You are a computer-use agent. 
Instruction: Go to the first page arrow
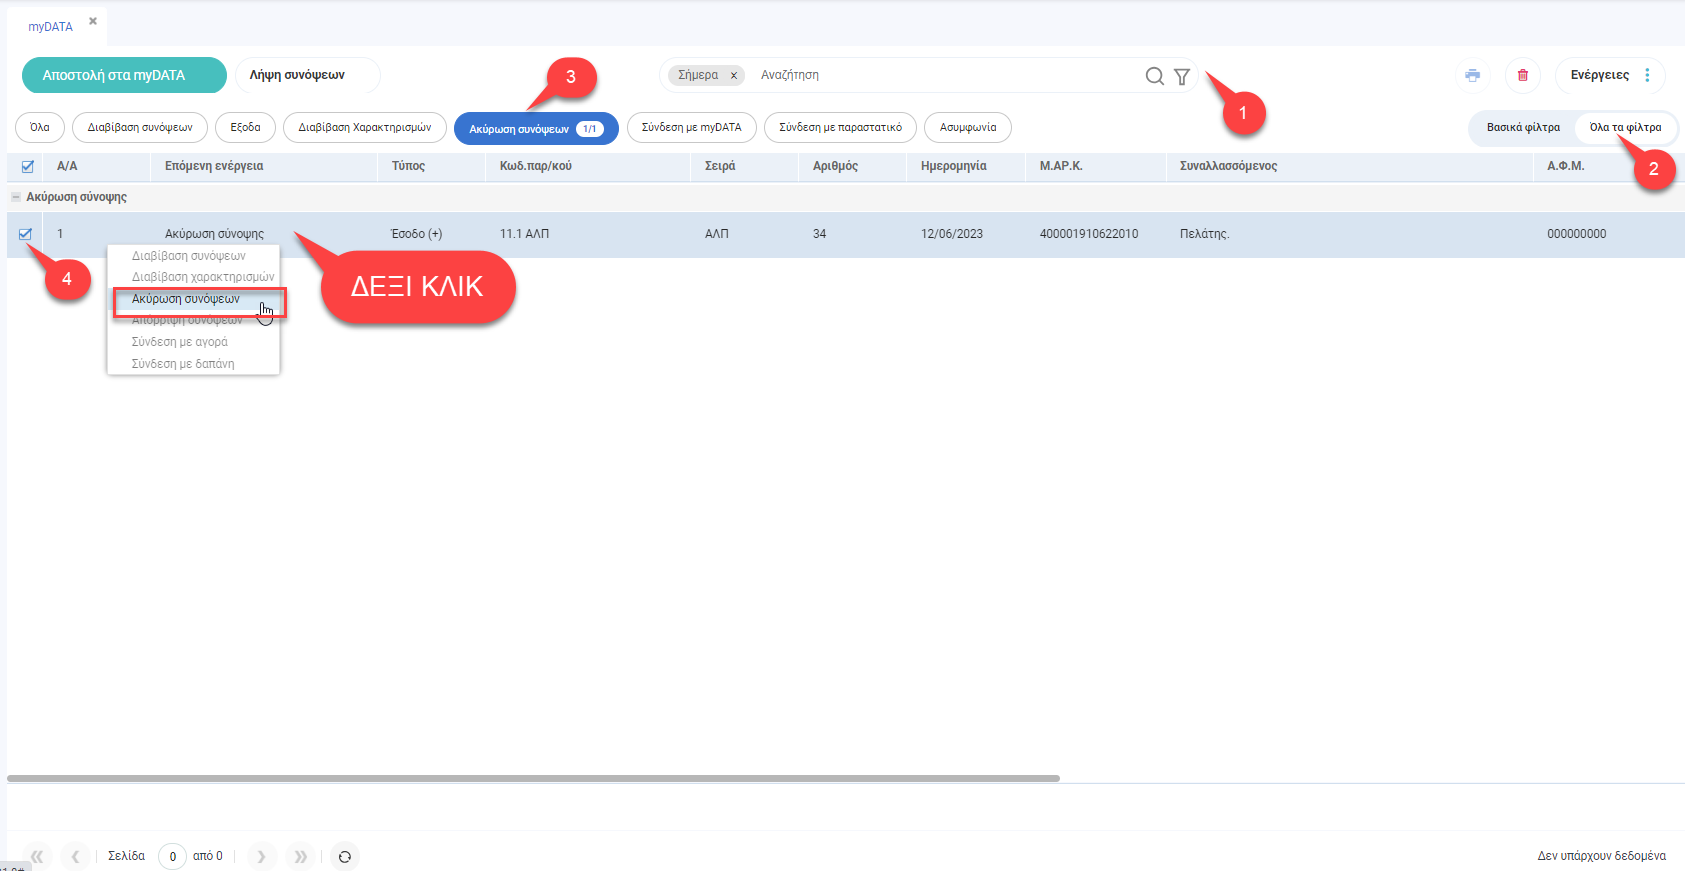37,857
